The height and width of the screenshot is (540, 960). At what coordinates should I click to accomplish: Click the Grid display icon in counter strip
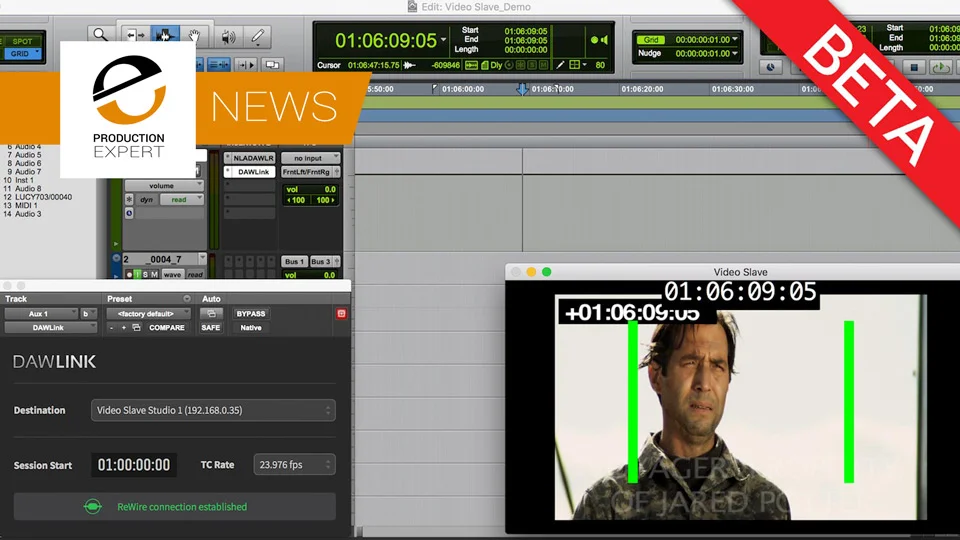coord(574,64)
